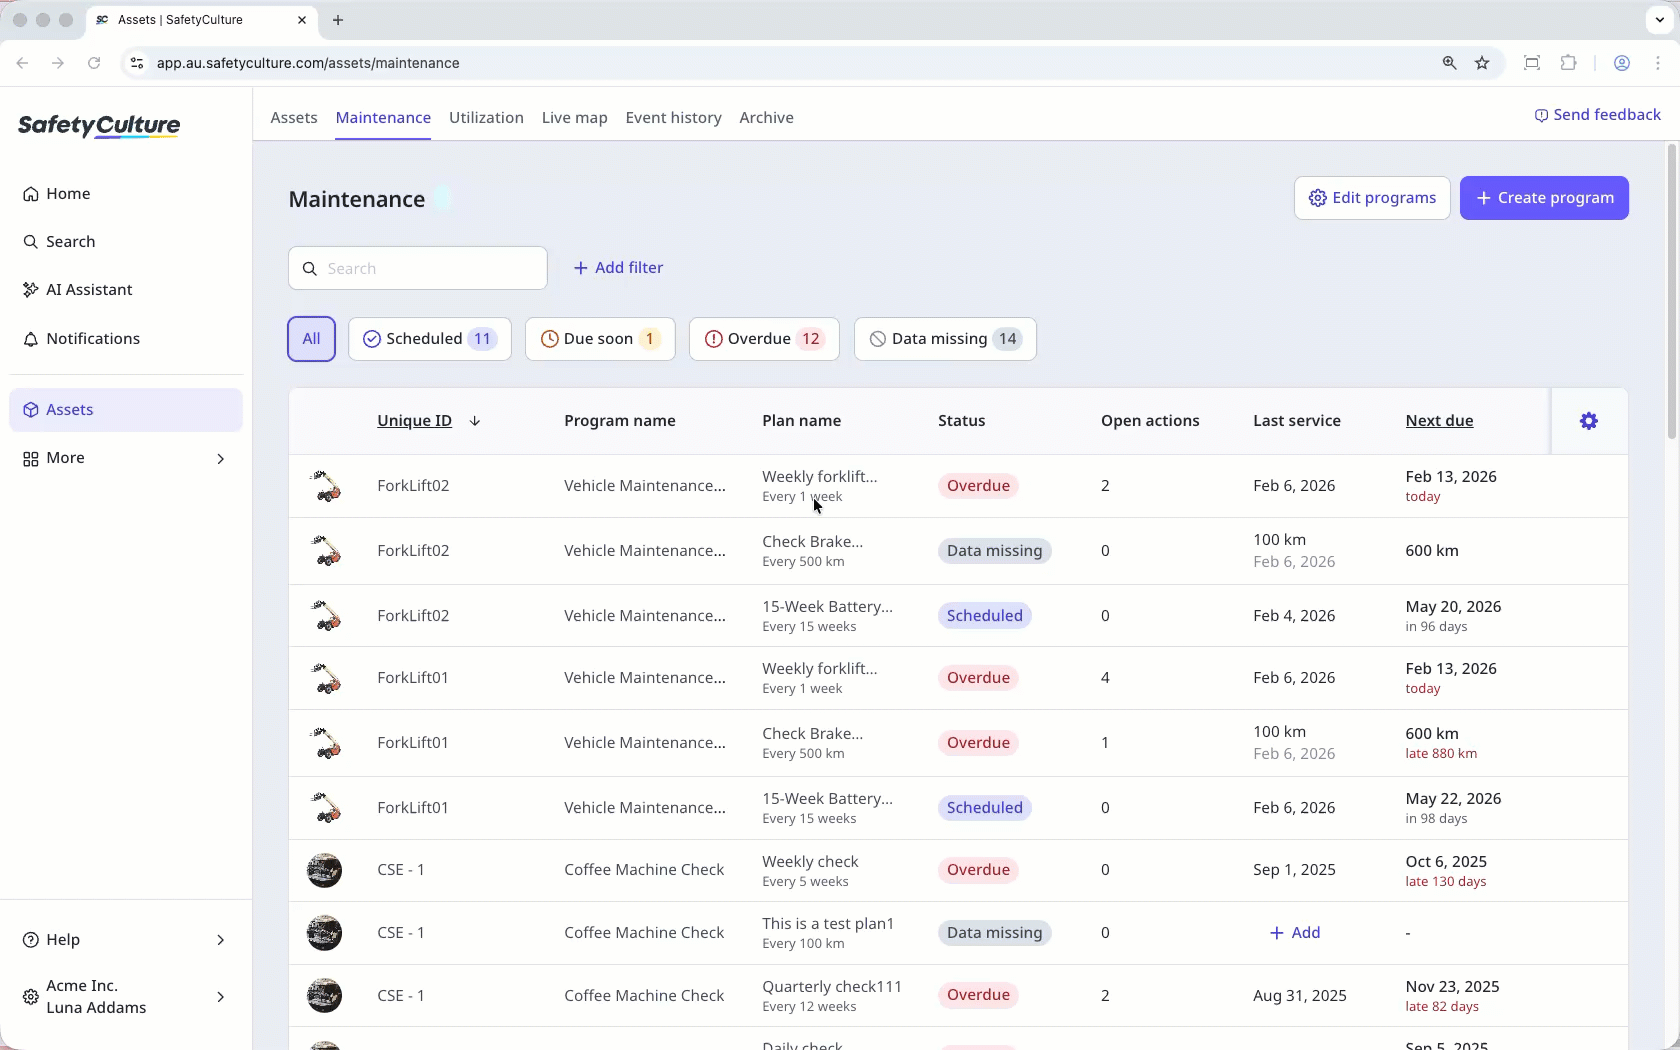This screenshot has height=1050, width=1680.
Task: Click CSE - 1 thumbnail in Weekly check row
Action: pyautogui.click(x=324, y=870)
